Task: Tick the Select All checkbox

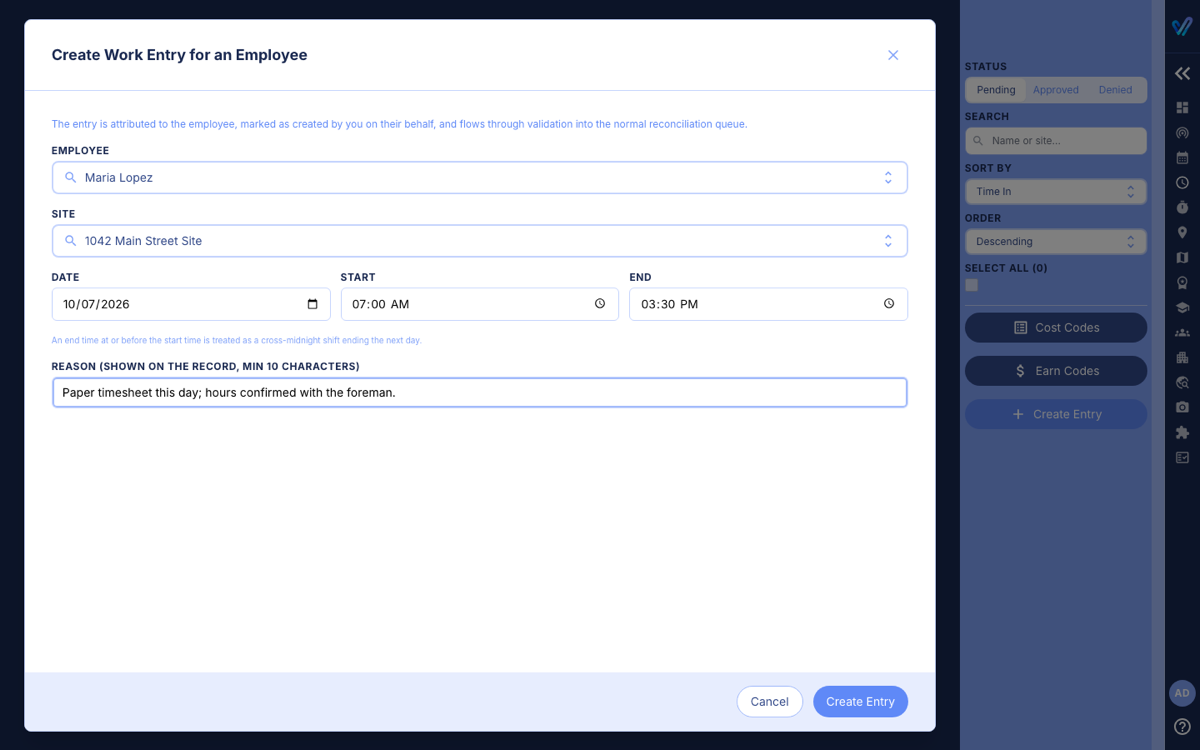Action: click(x=972, y=285)
